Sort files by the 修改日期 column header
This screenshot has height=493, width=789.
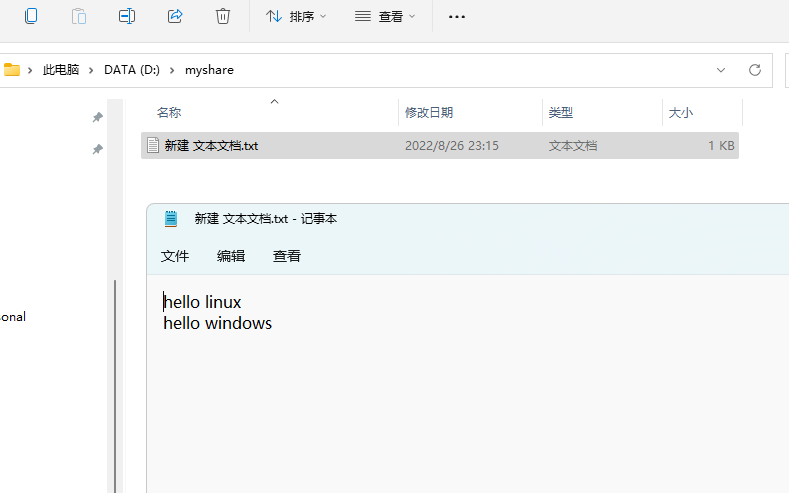pos(429,113)
